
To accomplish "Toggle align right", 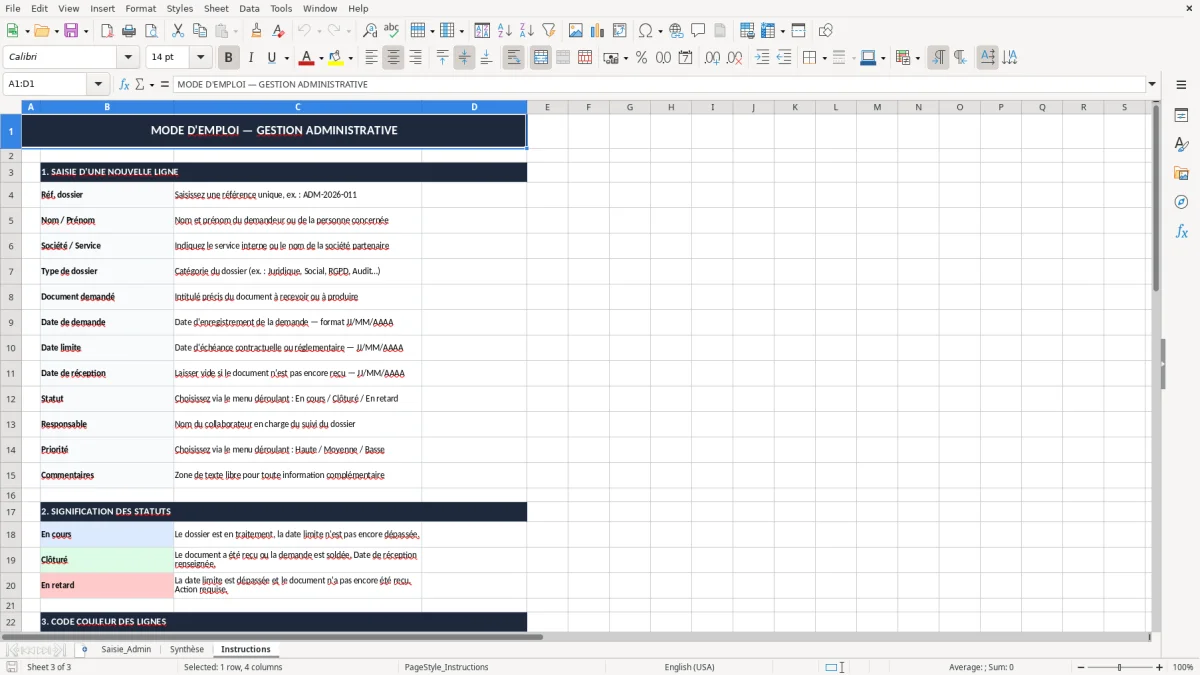I will point(415,58).
